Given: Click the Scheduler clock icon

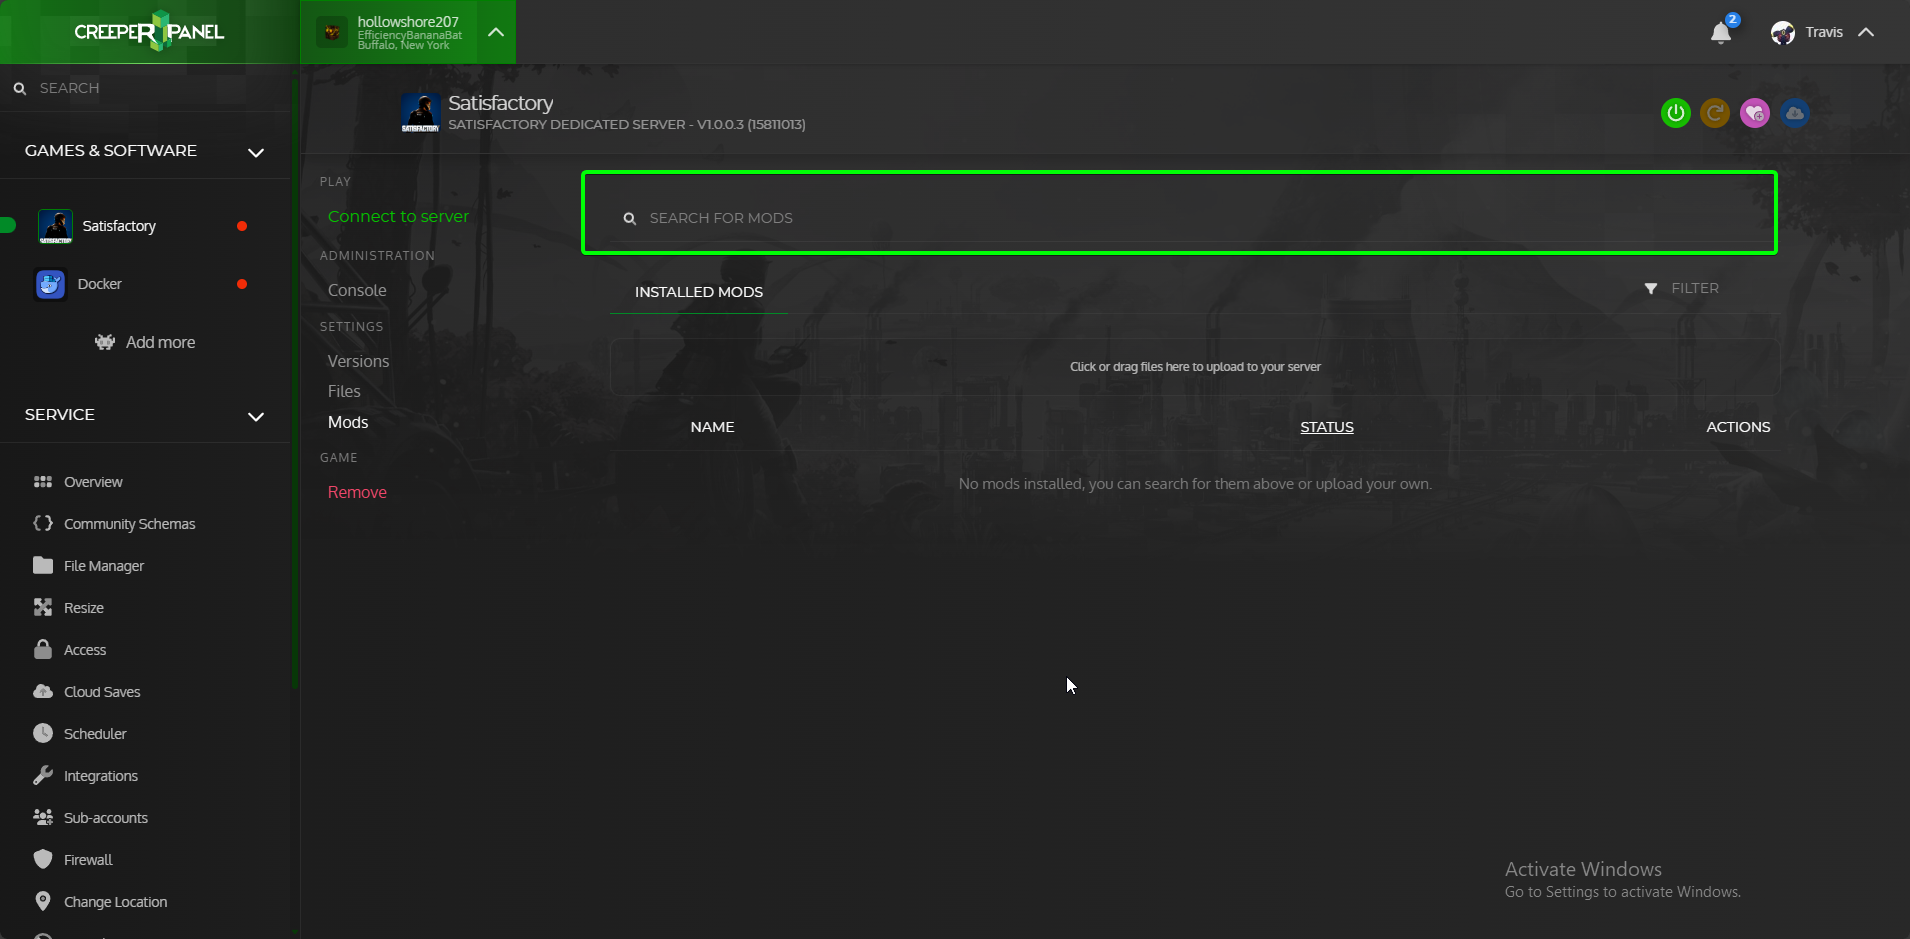Looking at the screenshot, I should click(43, 733).
